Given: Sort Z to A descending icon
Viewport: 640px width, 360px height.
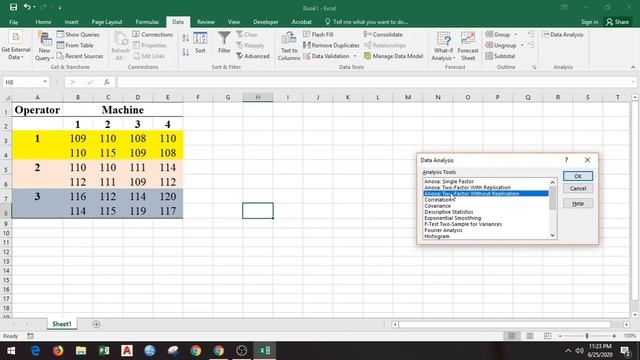Looking at the screenshot, I should (x=186, y=52).
